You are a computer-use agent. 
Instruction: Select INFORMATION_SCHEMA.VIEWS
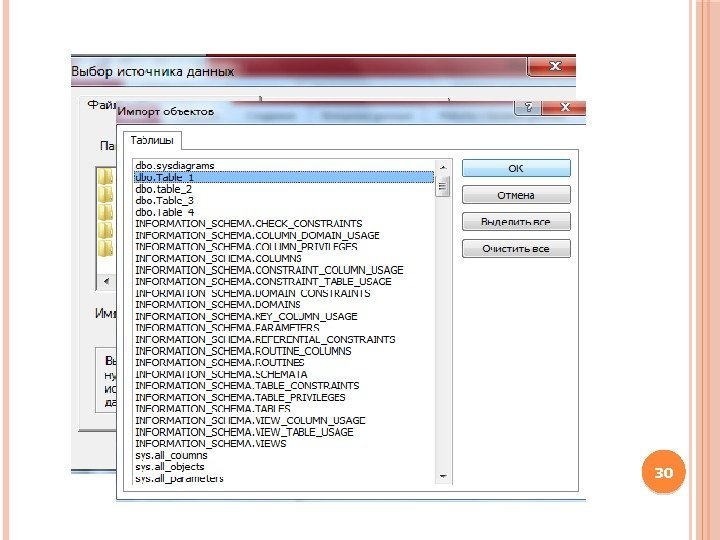(284, 444)
